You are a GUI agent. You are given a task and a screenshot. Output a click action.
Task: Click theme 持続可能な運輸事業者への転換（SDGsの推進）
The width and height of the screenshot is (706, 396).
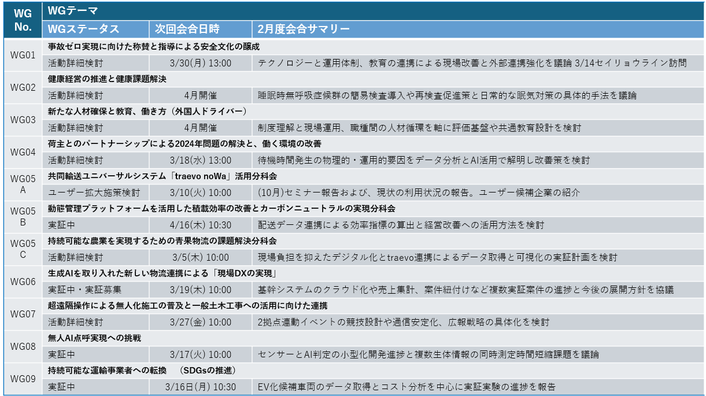tap(142, 370)
